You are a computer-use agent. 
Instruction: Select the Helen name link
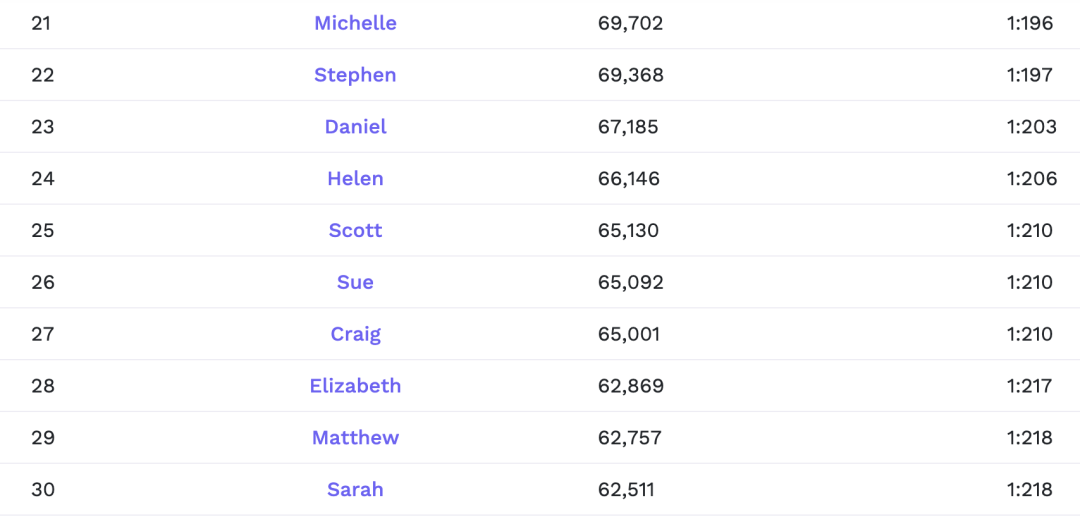click(355, 179)
